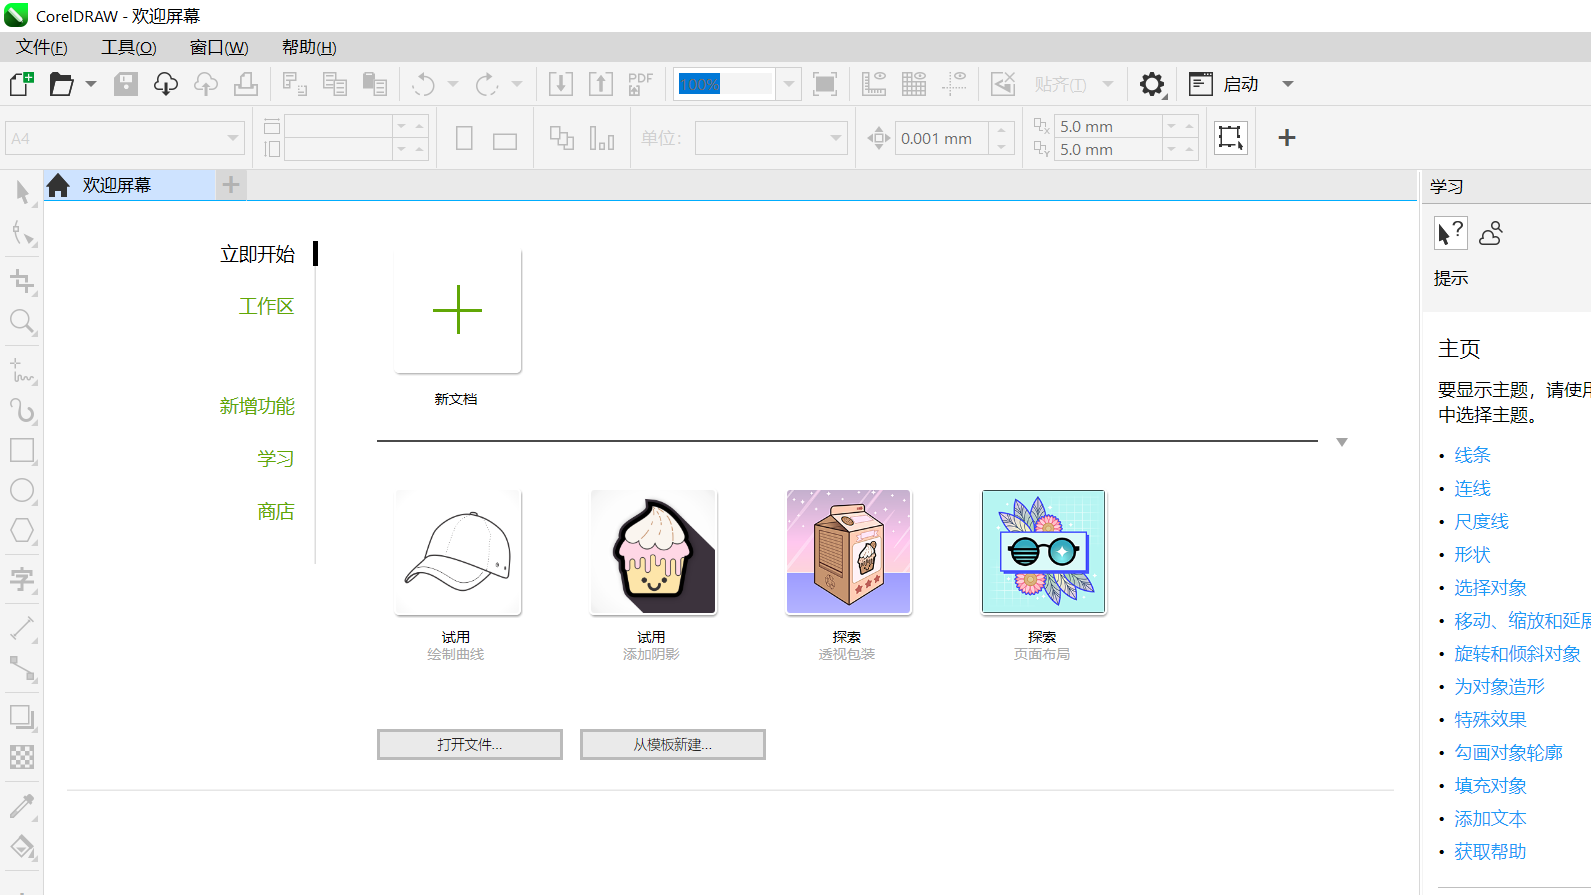
Task: Click the Open folder toolbar icon
Action: [x=62, y=84]
